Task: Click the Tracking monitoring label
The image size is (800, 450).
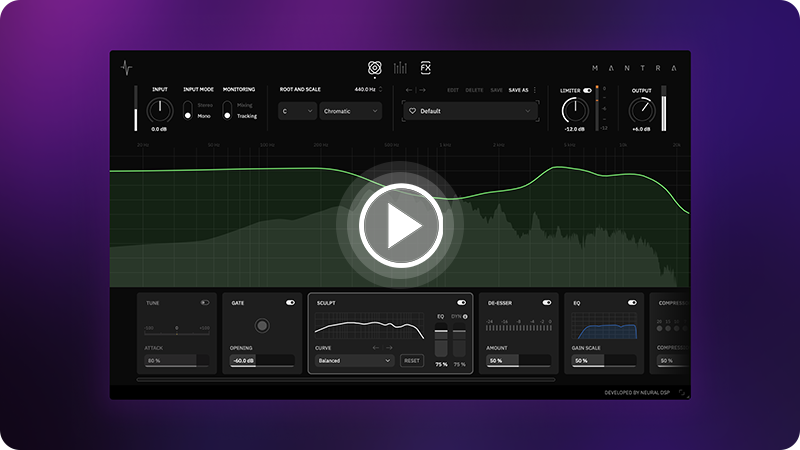Action: coord(247,116)
